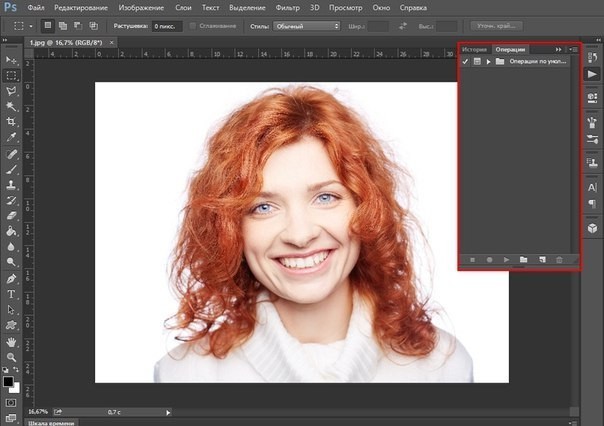
Task: Select the Pen tool
Action: coord(11,279)
